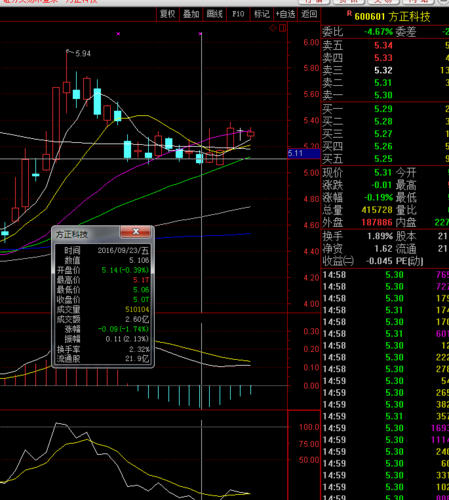Screen dimensions: 449x500
Task: Click popup 开盘价 5.14 value
Action: click(125, 270)
